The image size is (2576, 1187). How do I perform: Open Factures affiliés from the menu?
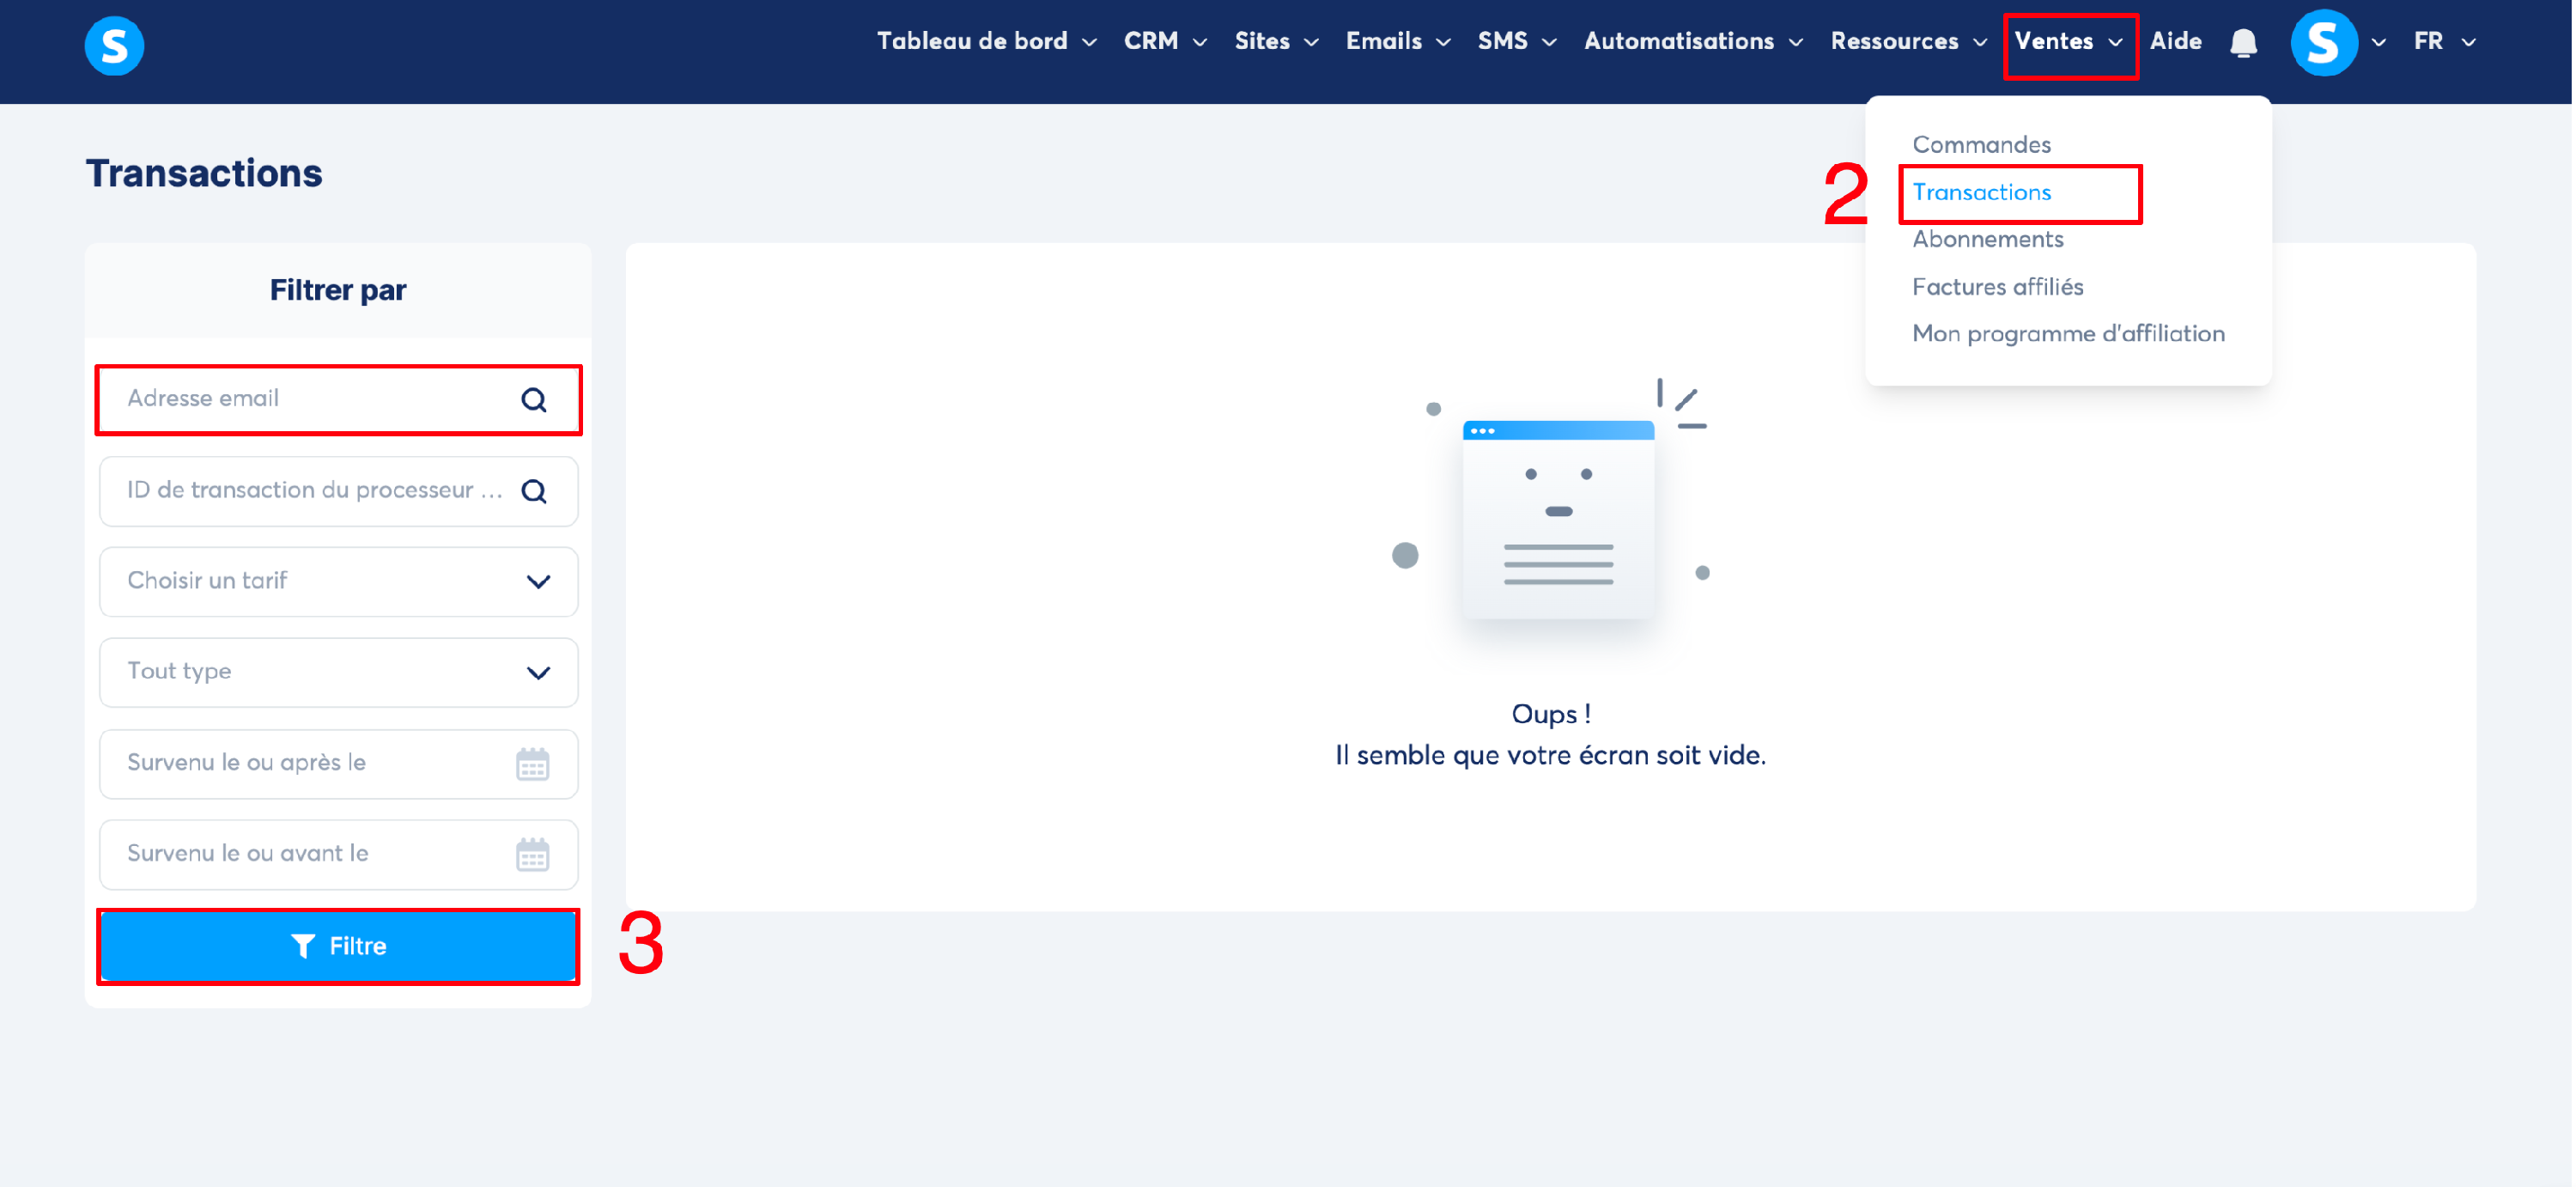(1997, 287)
